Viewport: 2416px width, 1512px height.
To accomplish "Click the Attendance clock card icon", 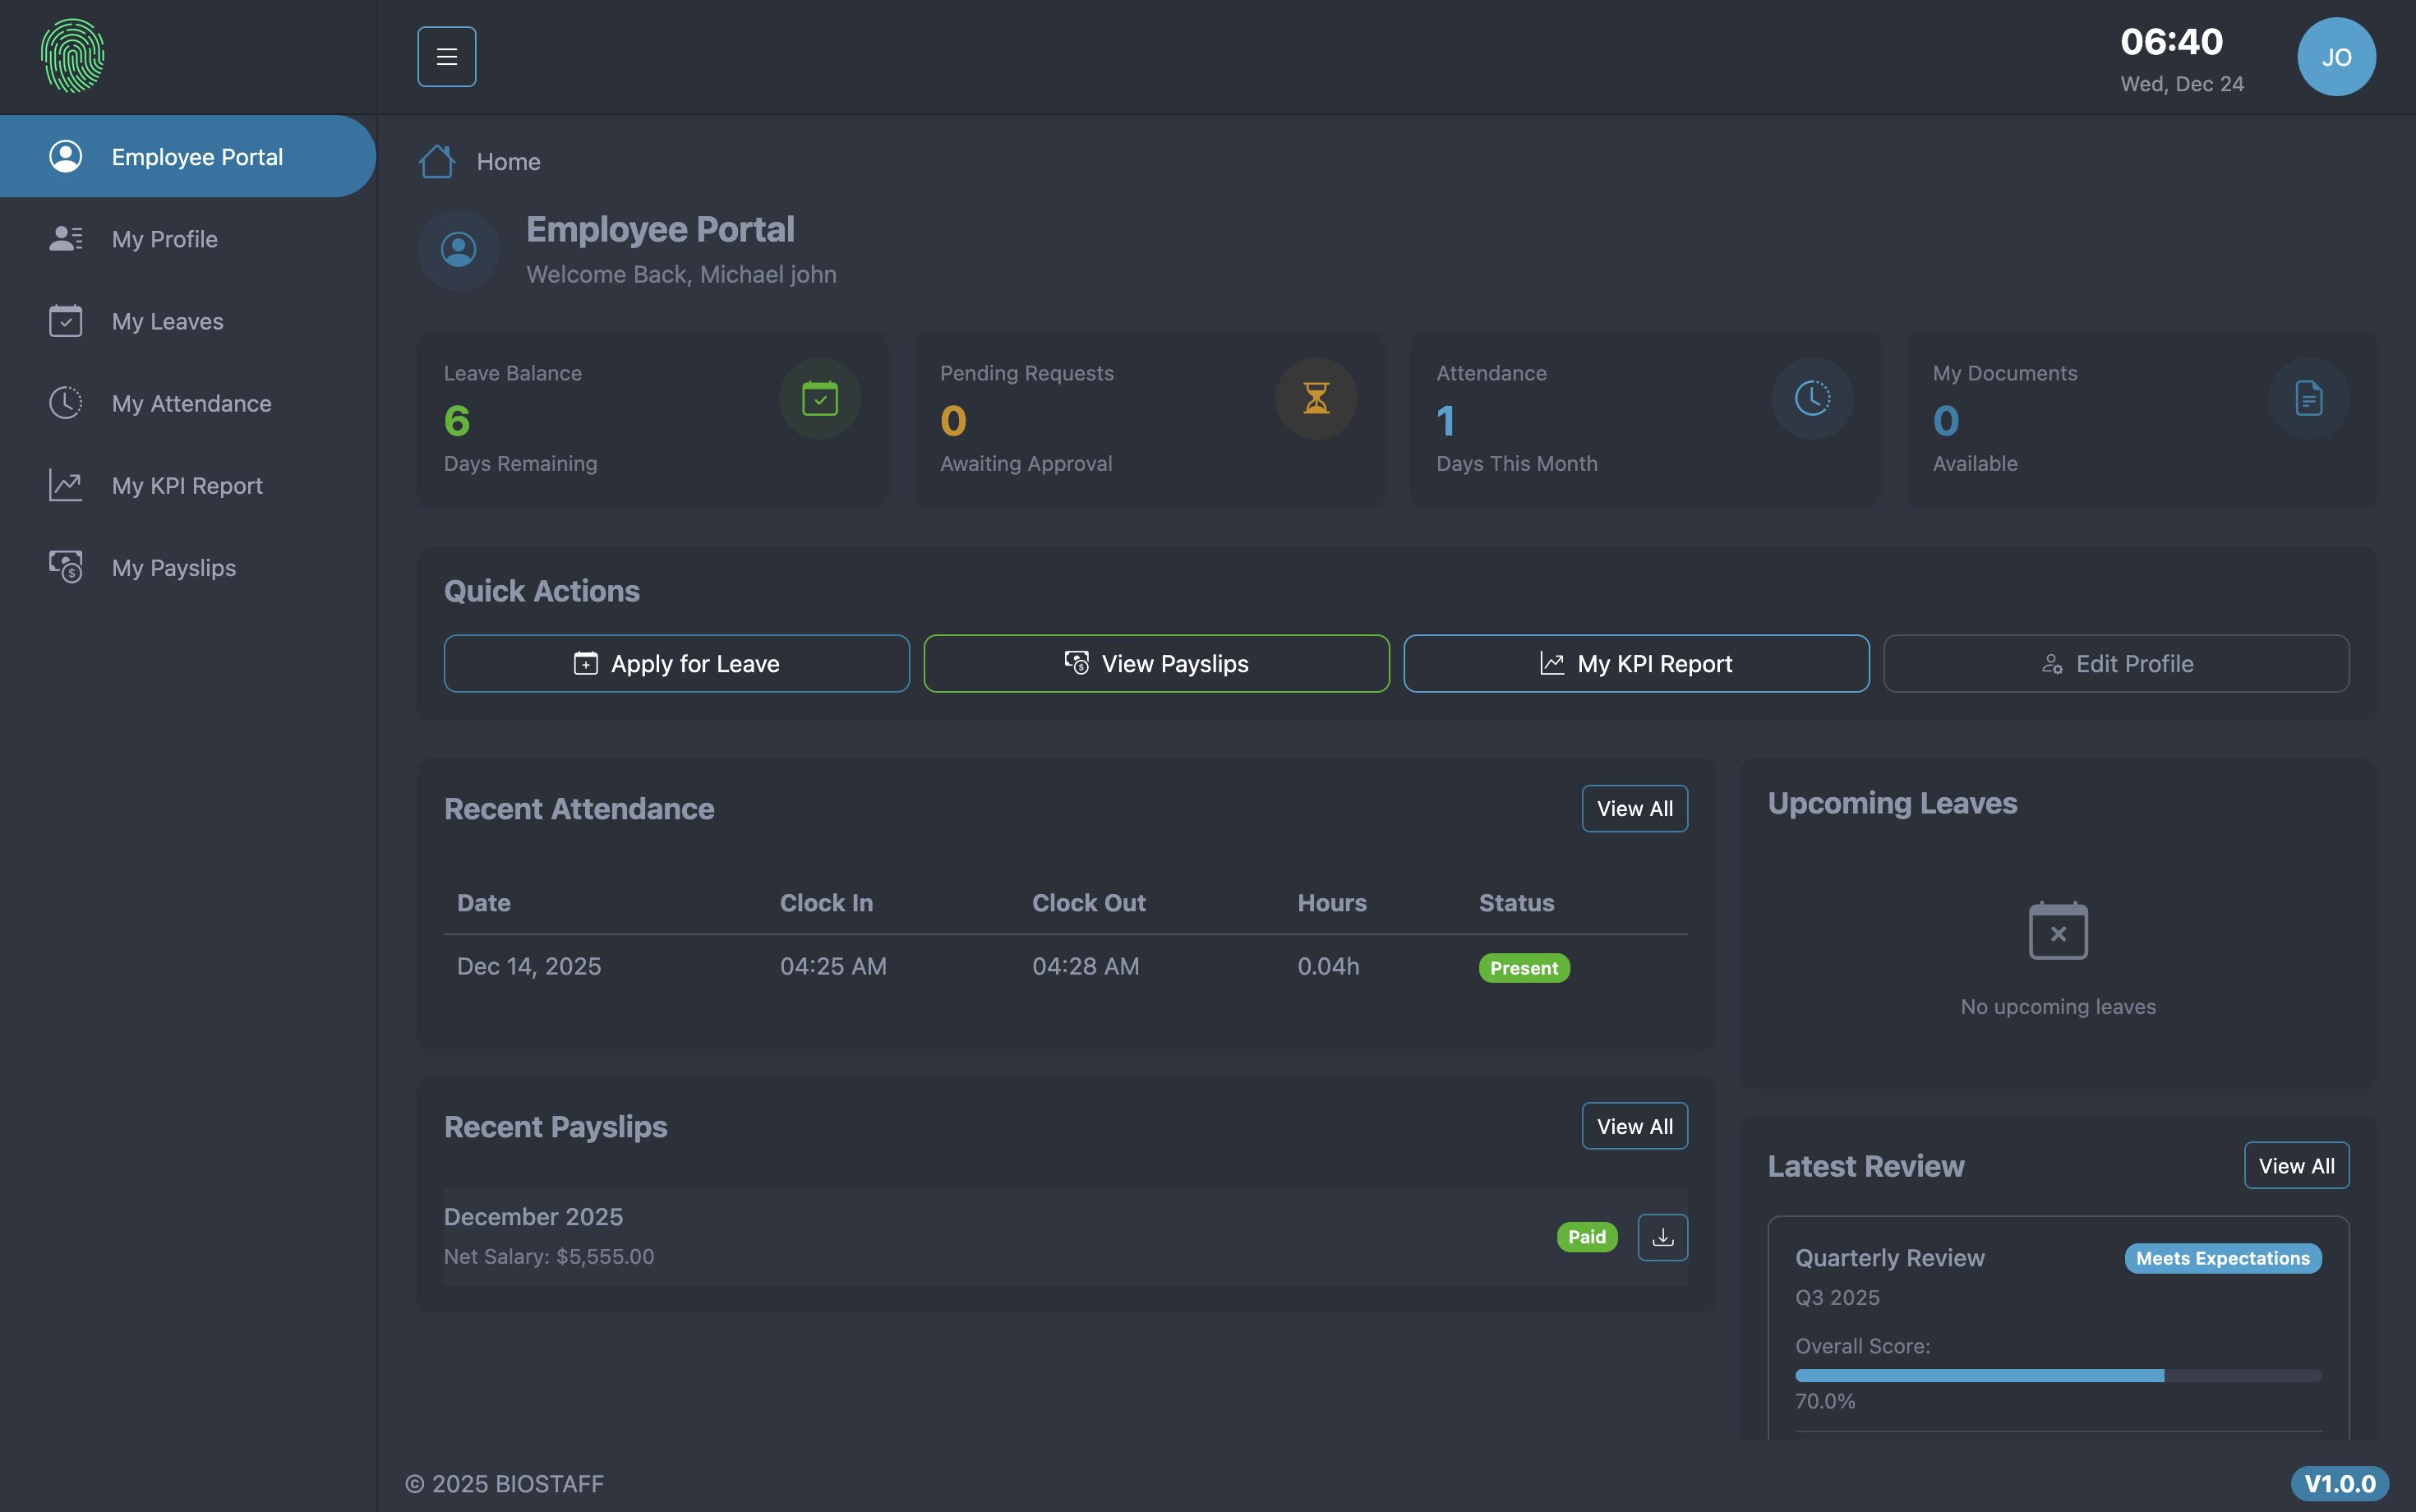I will (1811, 398).
